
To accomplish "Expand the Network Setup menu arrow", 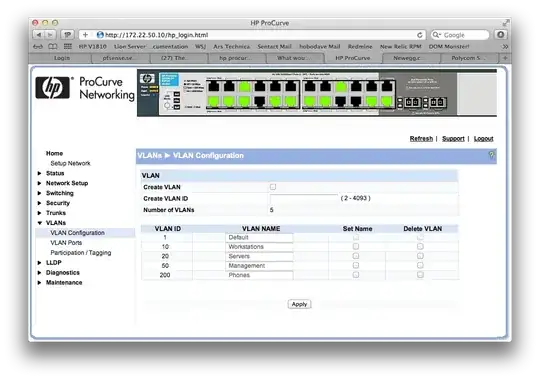I will [x=39, y=183].
